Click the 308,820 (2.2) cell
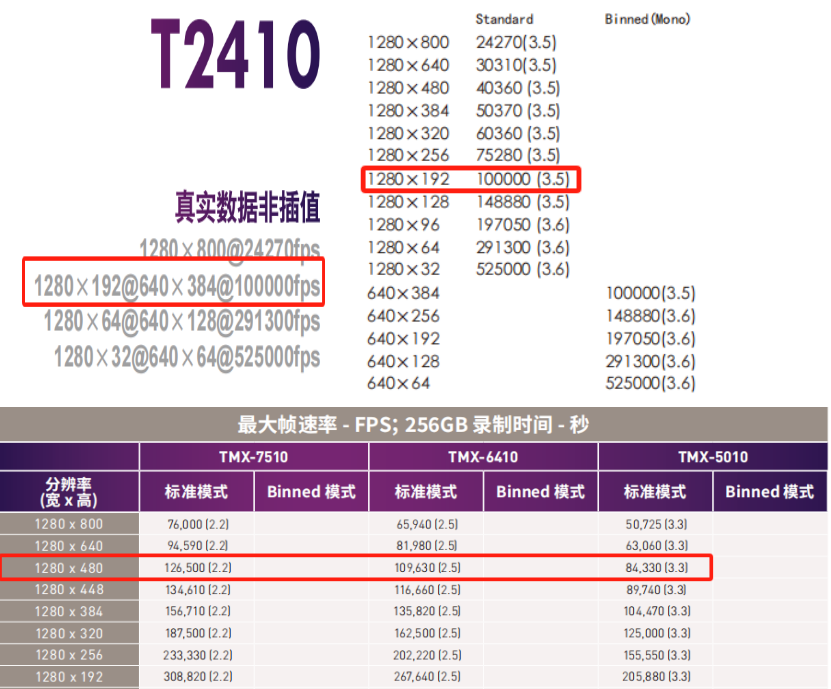The height and width of the screenshot is (689, 831). point(198,677)
